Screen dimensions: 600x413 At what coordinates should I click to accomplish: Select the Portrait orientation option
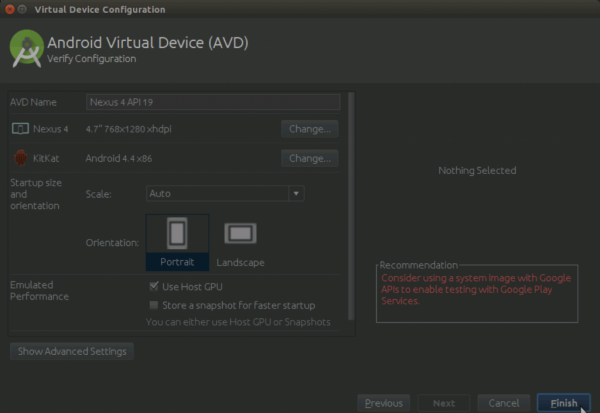point(177,243)
